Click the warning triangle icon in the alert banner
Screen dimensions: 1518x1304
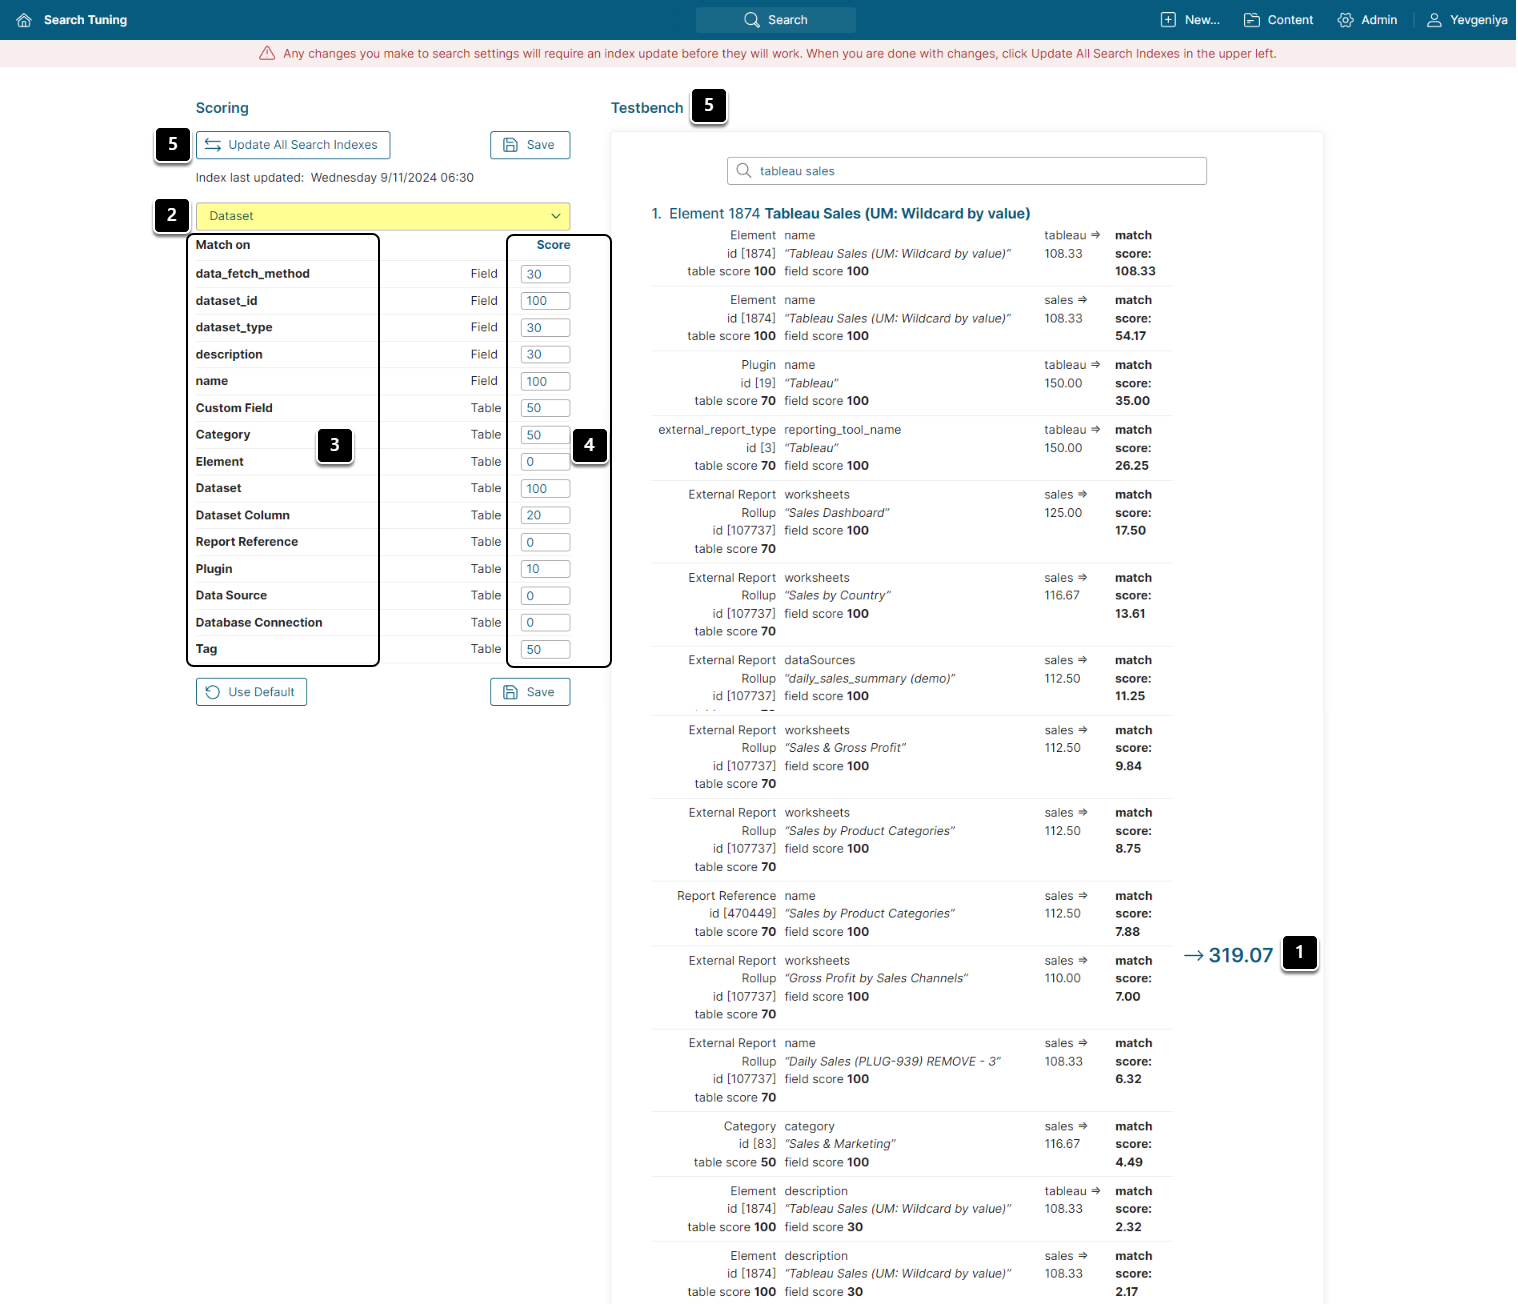tap(267, 54)
